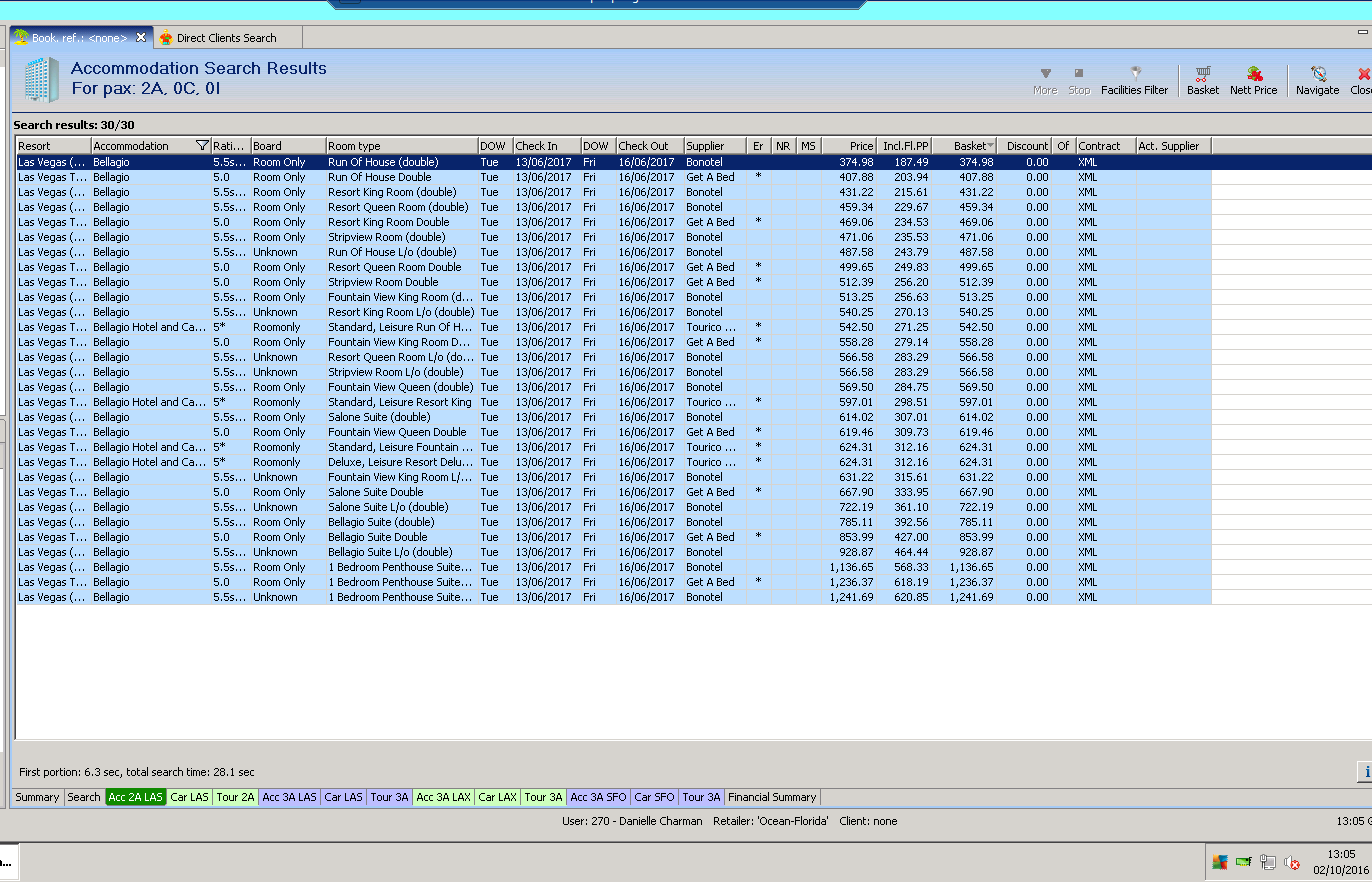The width and height of the screenshot is (1372, 882).
Task: Switch to the Car LAX tab
Action: pyautogui.click(x=497, y=797)
